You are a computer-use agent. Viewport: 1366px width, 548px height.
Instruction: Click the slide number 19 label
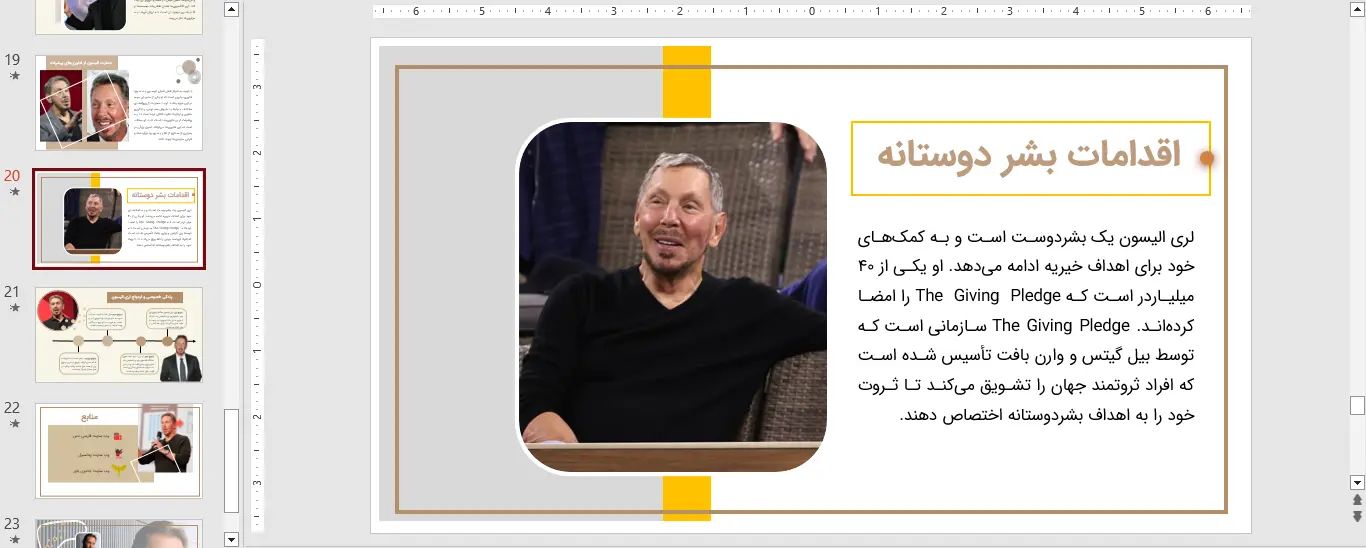point(12,60)
